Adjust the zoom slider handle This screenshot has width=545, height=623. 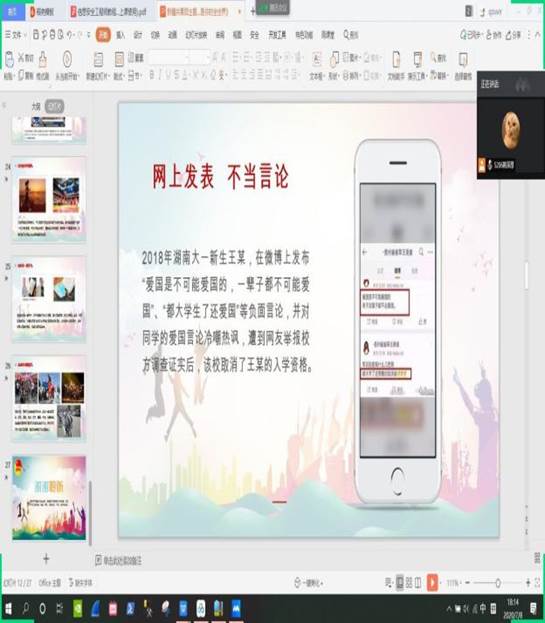(x=498, y=583)
